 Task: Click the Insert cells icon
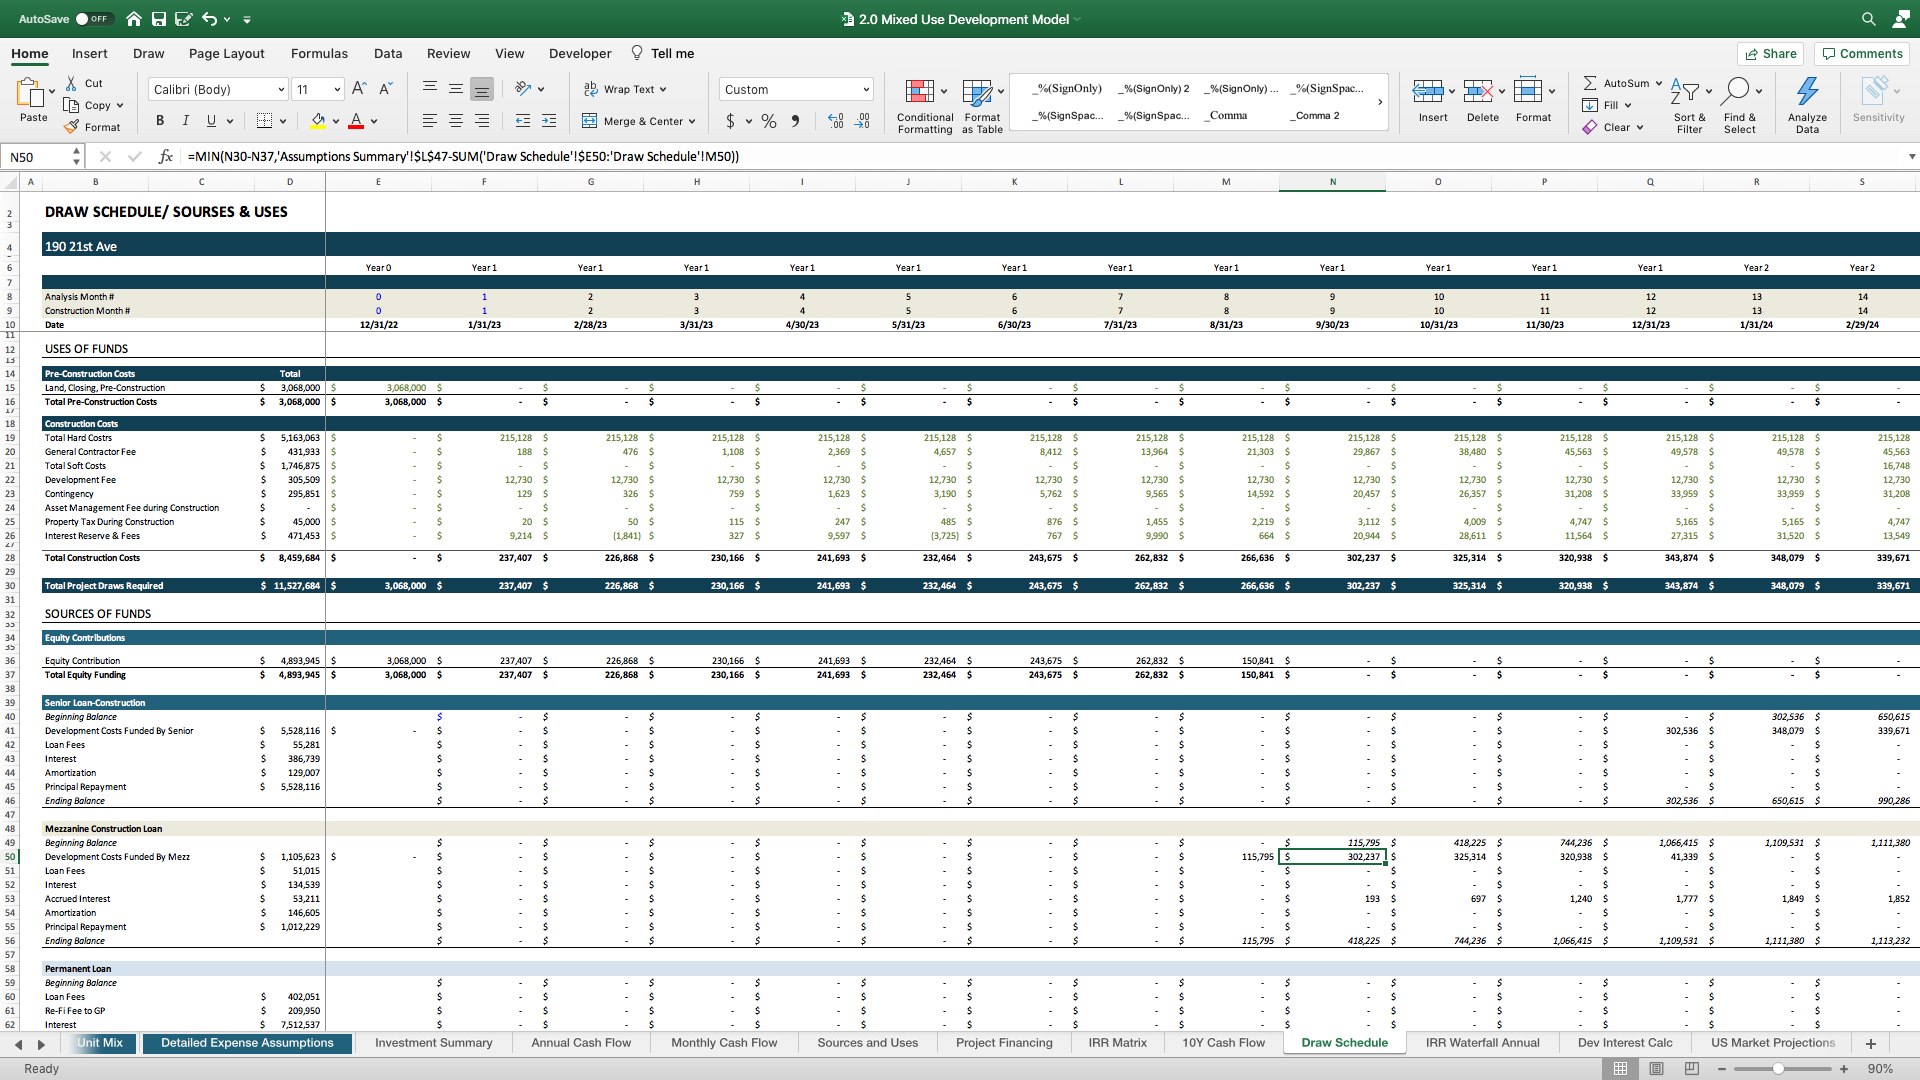1428,92
